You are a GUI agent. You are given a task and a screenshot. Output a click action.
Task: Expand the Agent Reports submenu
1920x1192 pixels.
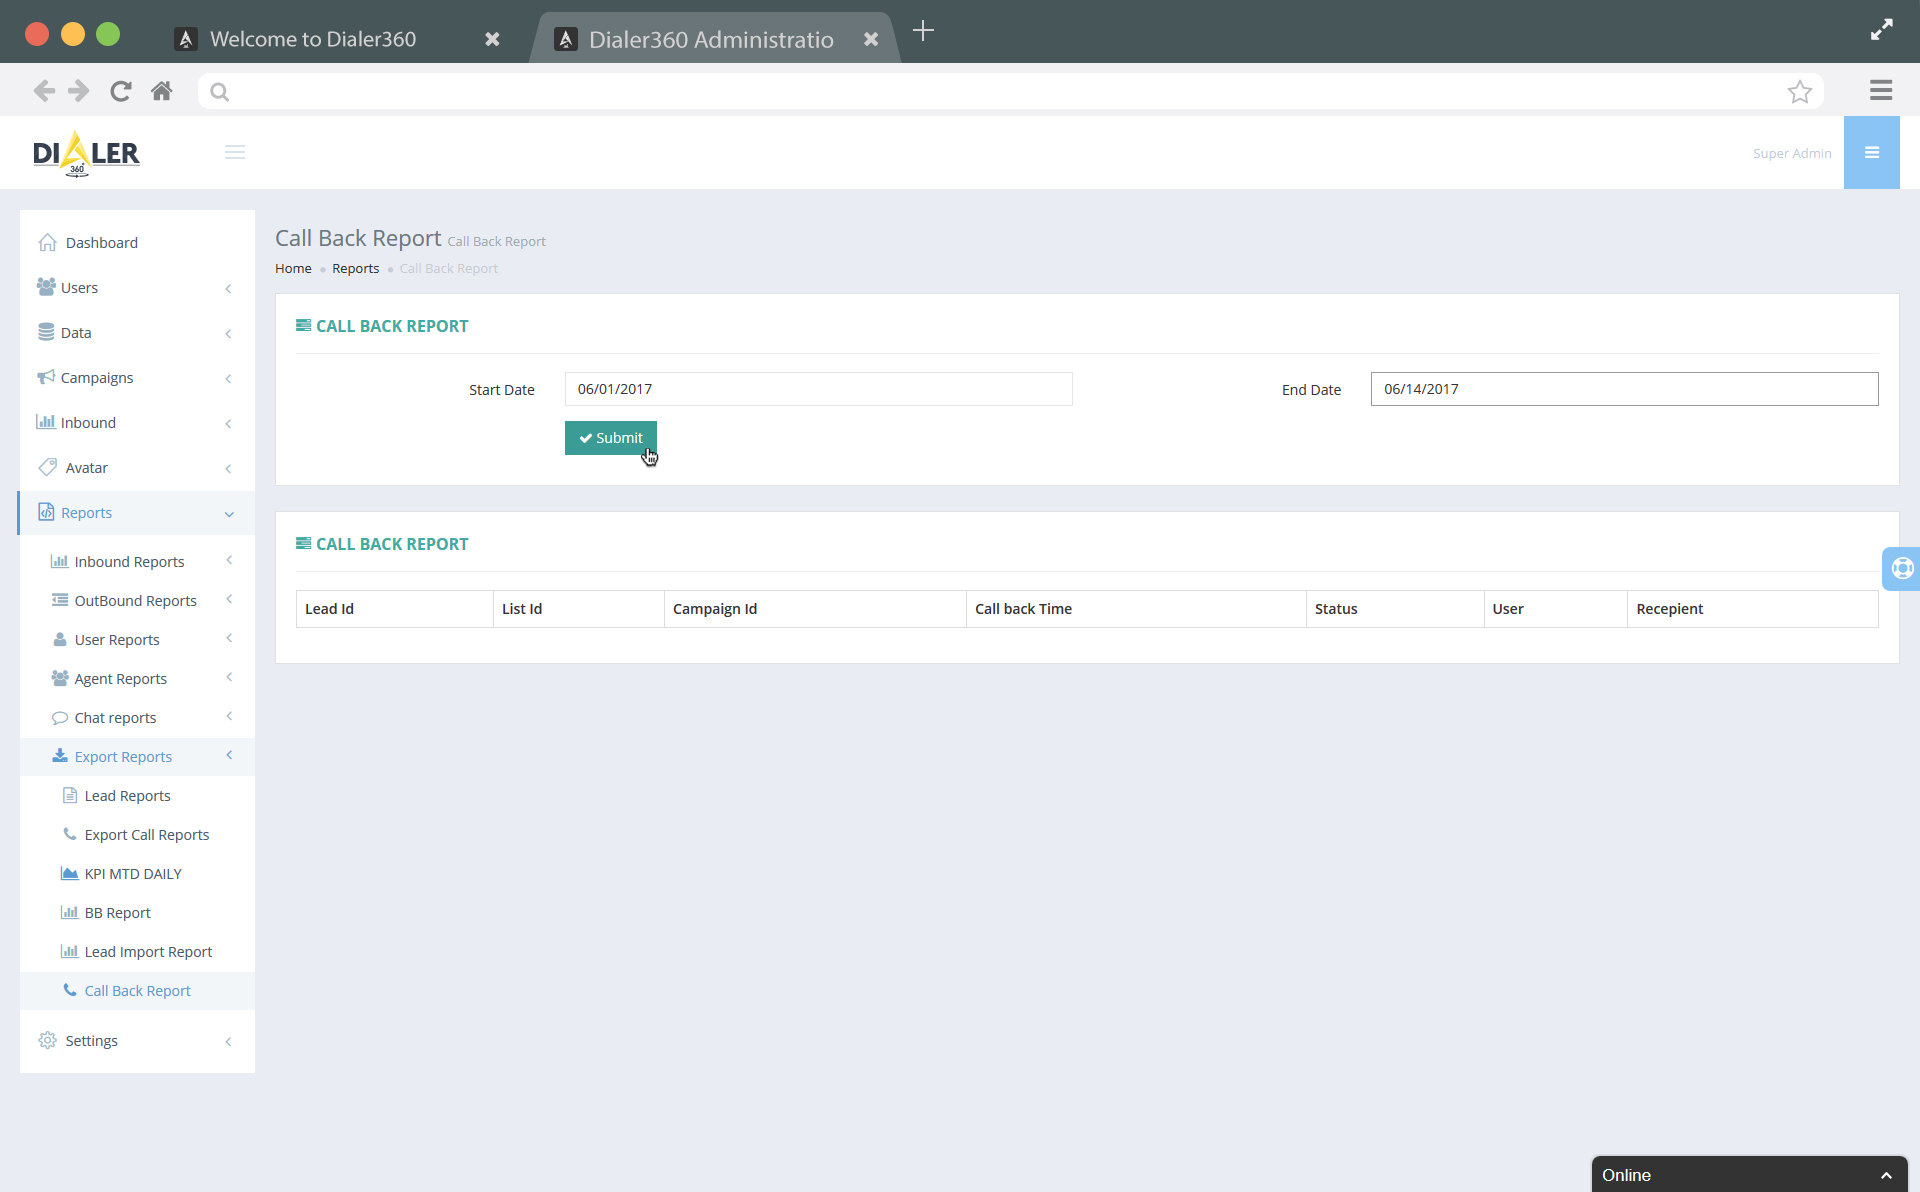tap(229, 678)
